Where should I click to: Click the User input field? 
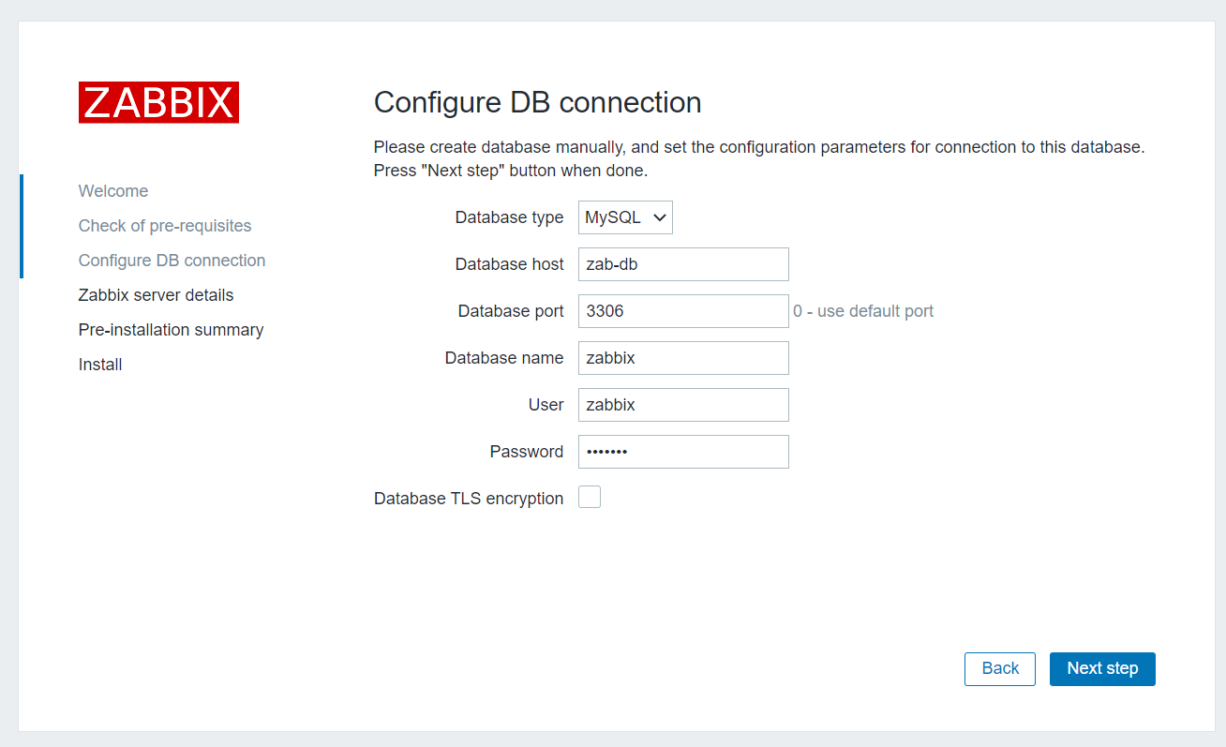point(683,404)
